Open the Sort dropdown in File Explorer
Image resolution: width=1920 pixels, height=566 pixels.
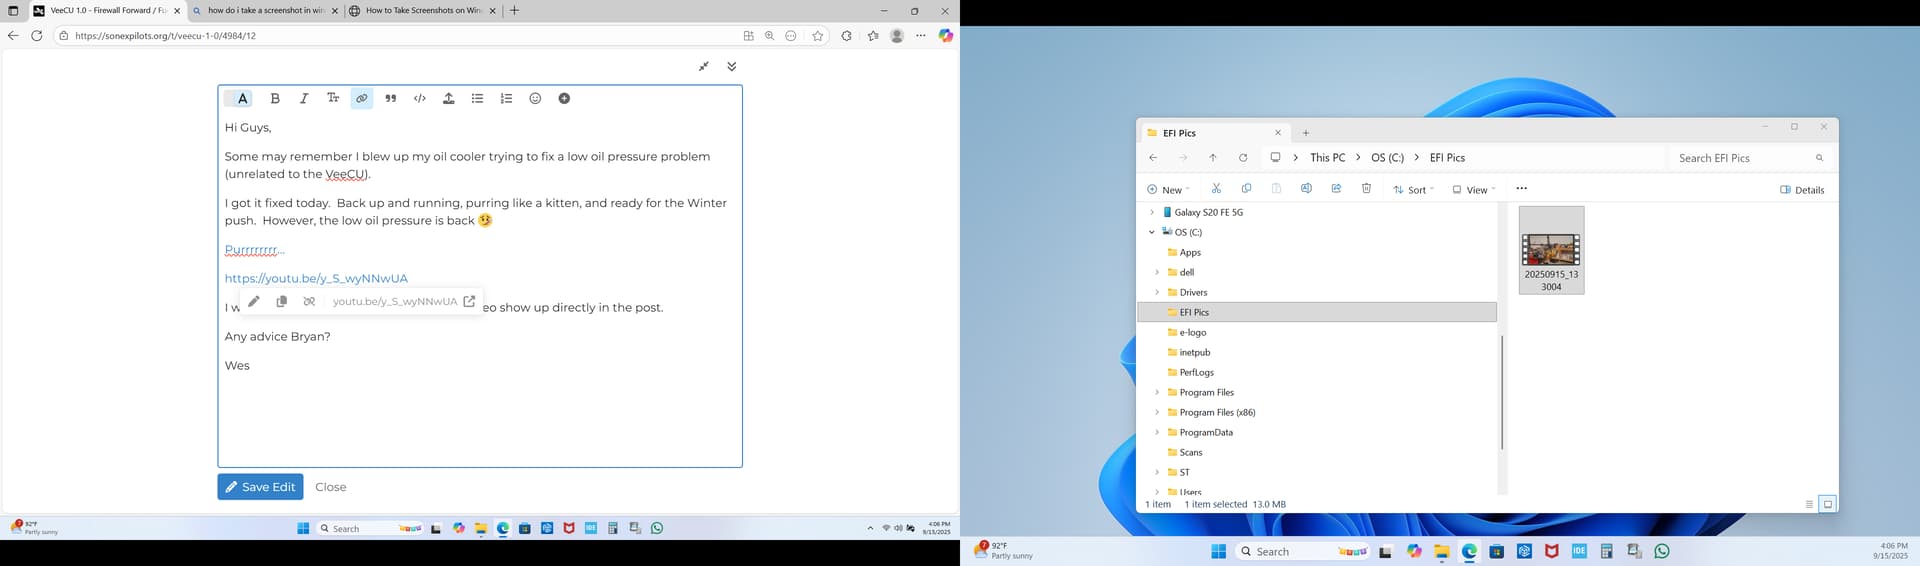(x=1414, y=190)
